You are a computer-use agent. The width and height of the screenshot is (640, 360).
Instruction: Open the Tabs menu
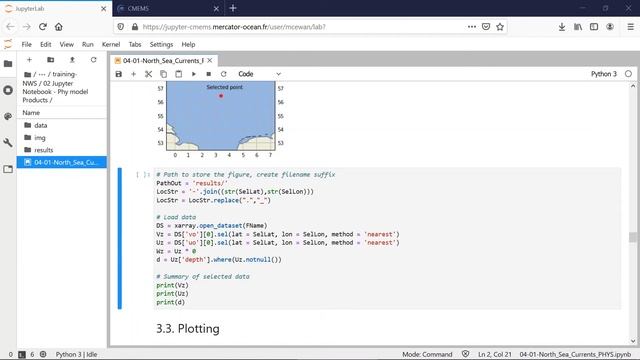135,44
